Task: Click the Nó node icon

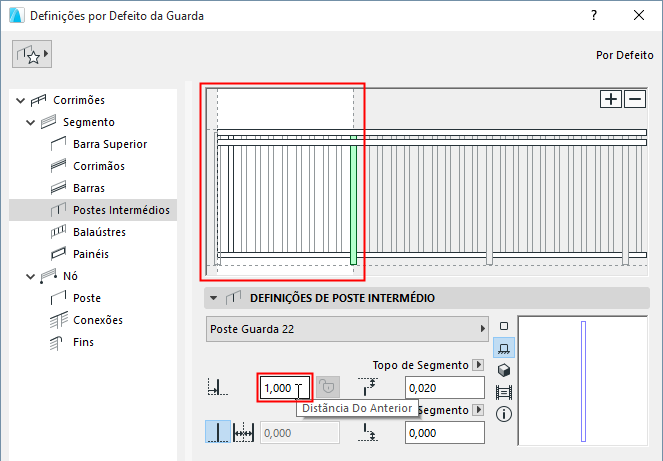Action: point(48,276)
